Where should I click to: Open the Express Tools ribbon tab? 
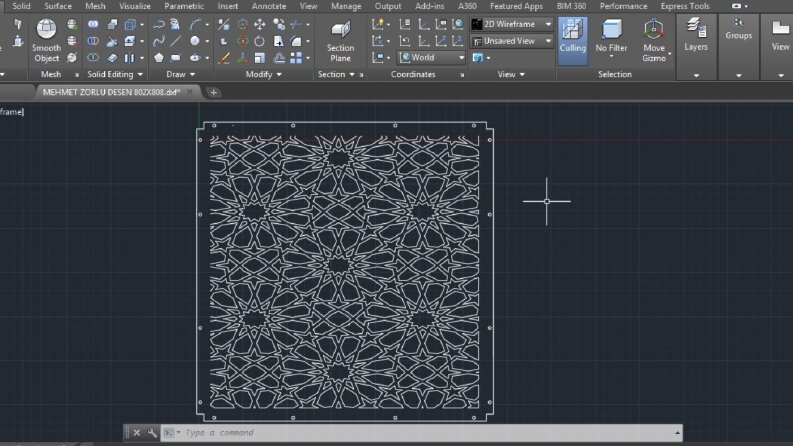coord(685,6)
